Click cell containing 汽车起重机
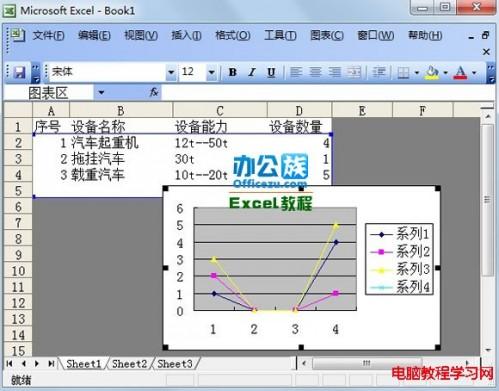The width and height of the screenshot is (499, 391). (x=121, y=143)
